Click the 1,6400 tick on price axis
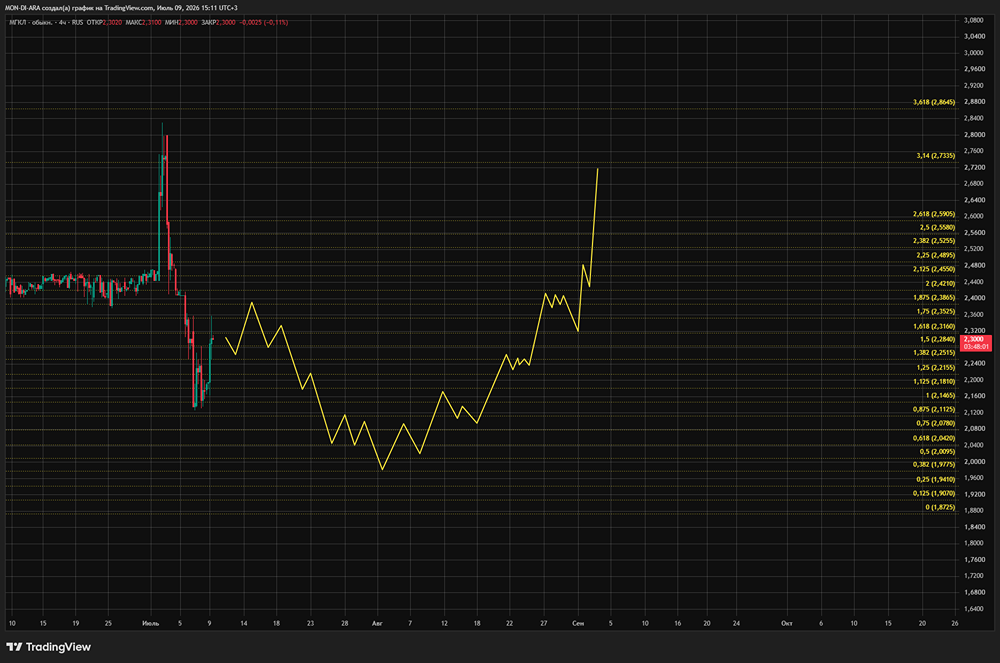The height and width of the screenshot is (663, 1000). pos(973,609)
